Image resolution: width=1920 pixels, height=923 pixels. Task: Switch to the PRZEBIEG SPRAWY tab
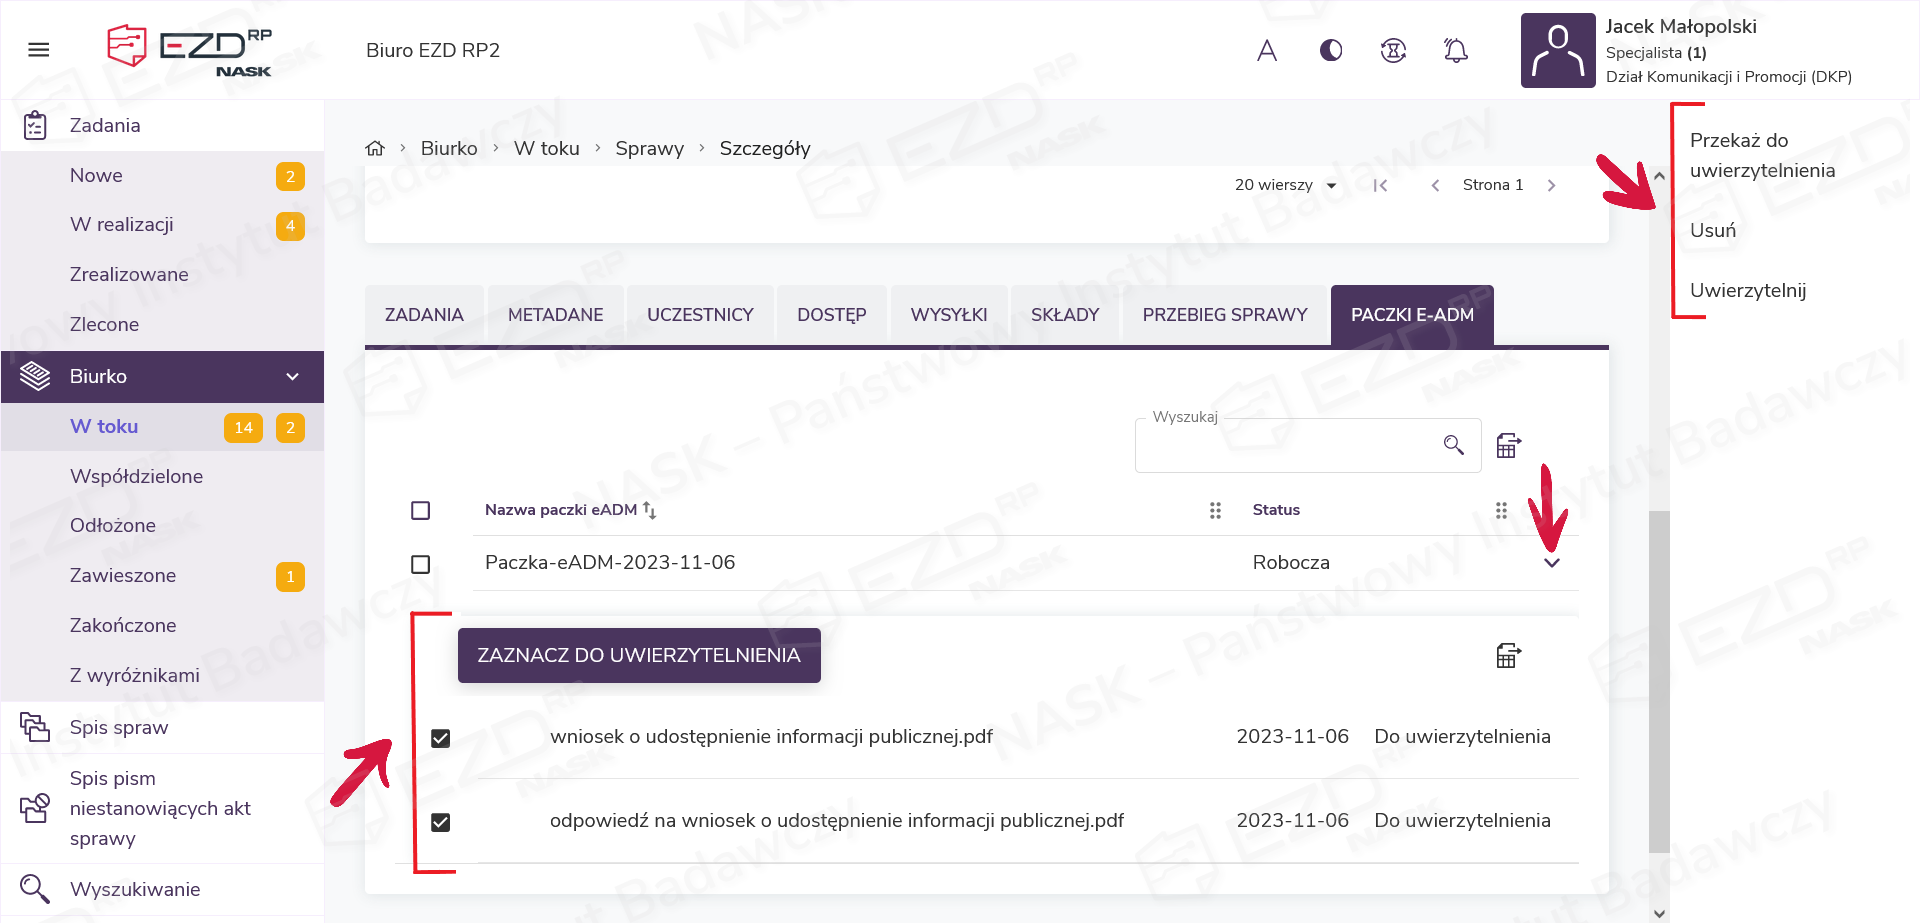click(1224, 315)
